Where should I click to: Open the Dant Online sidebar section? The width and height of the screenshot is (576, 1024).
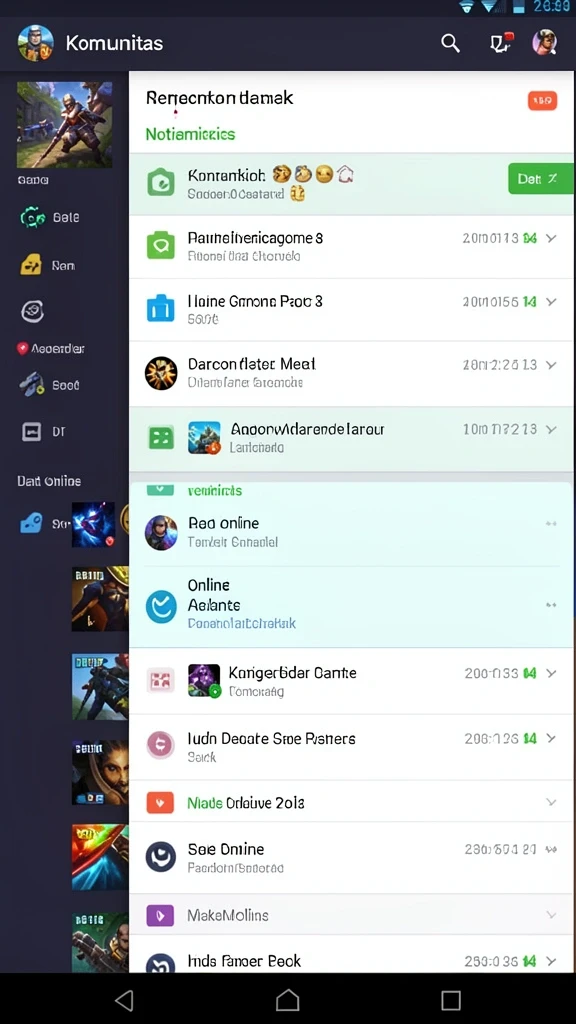coord(49,481)
